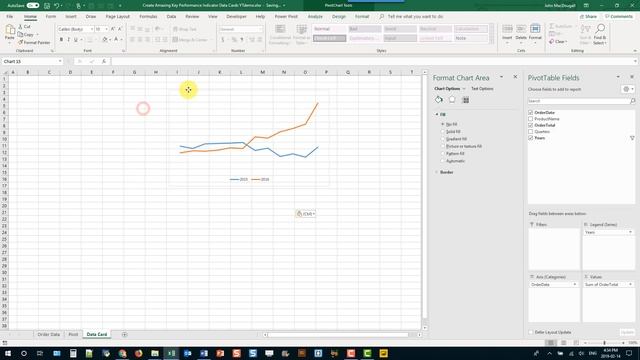The width and height of the screenshot is (640, 360).
Task: Select the Pattern fill radio option
Action: [443, 153]
